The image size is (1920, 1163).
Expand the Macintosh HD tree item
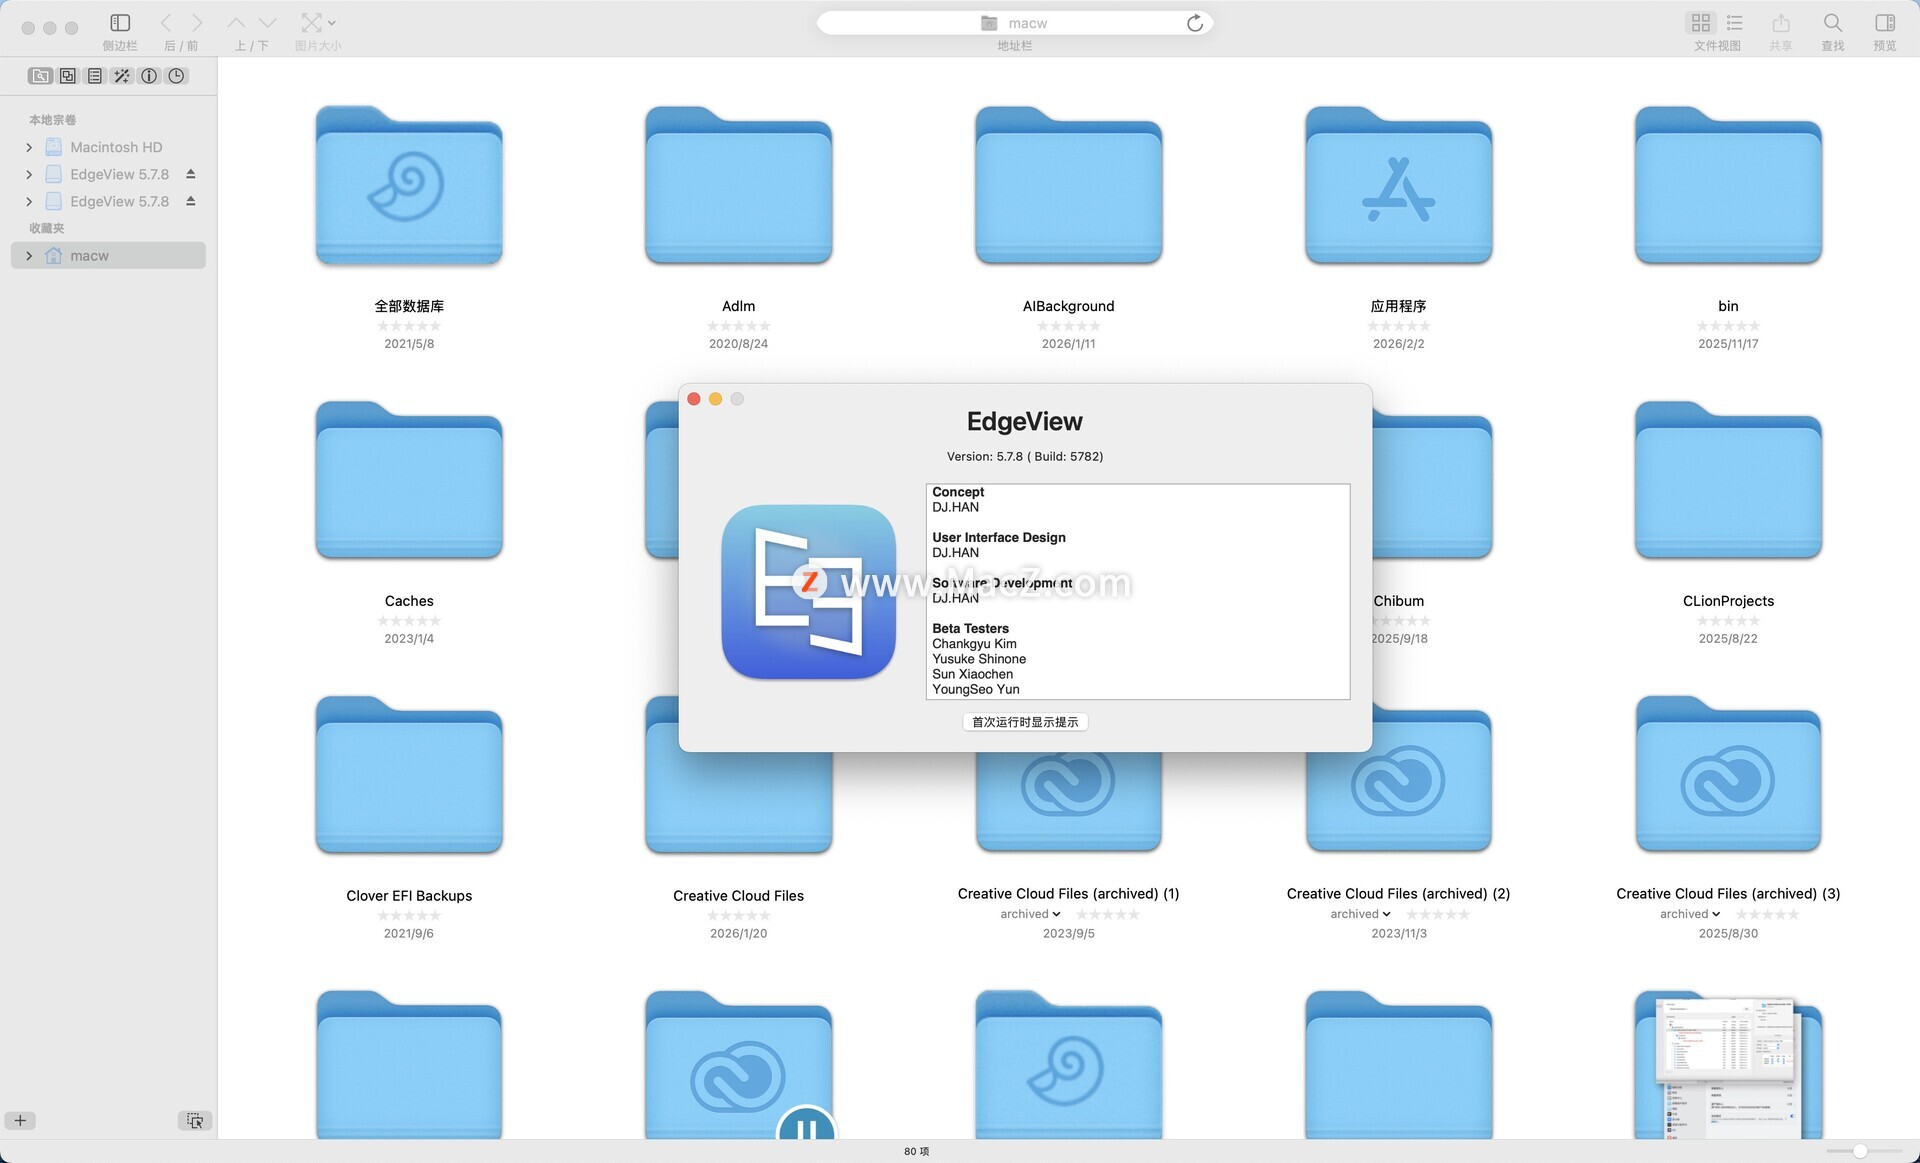(29, 147)
